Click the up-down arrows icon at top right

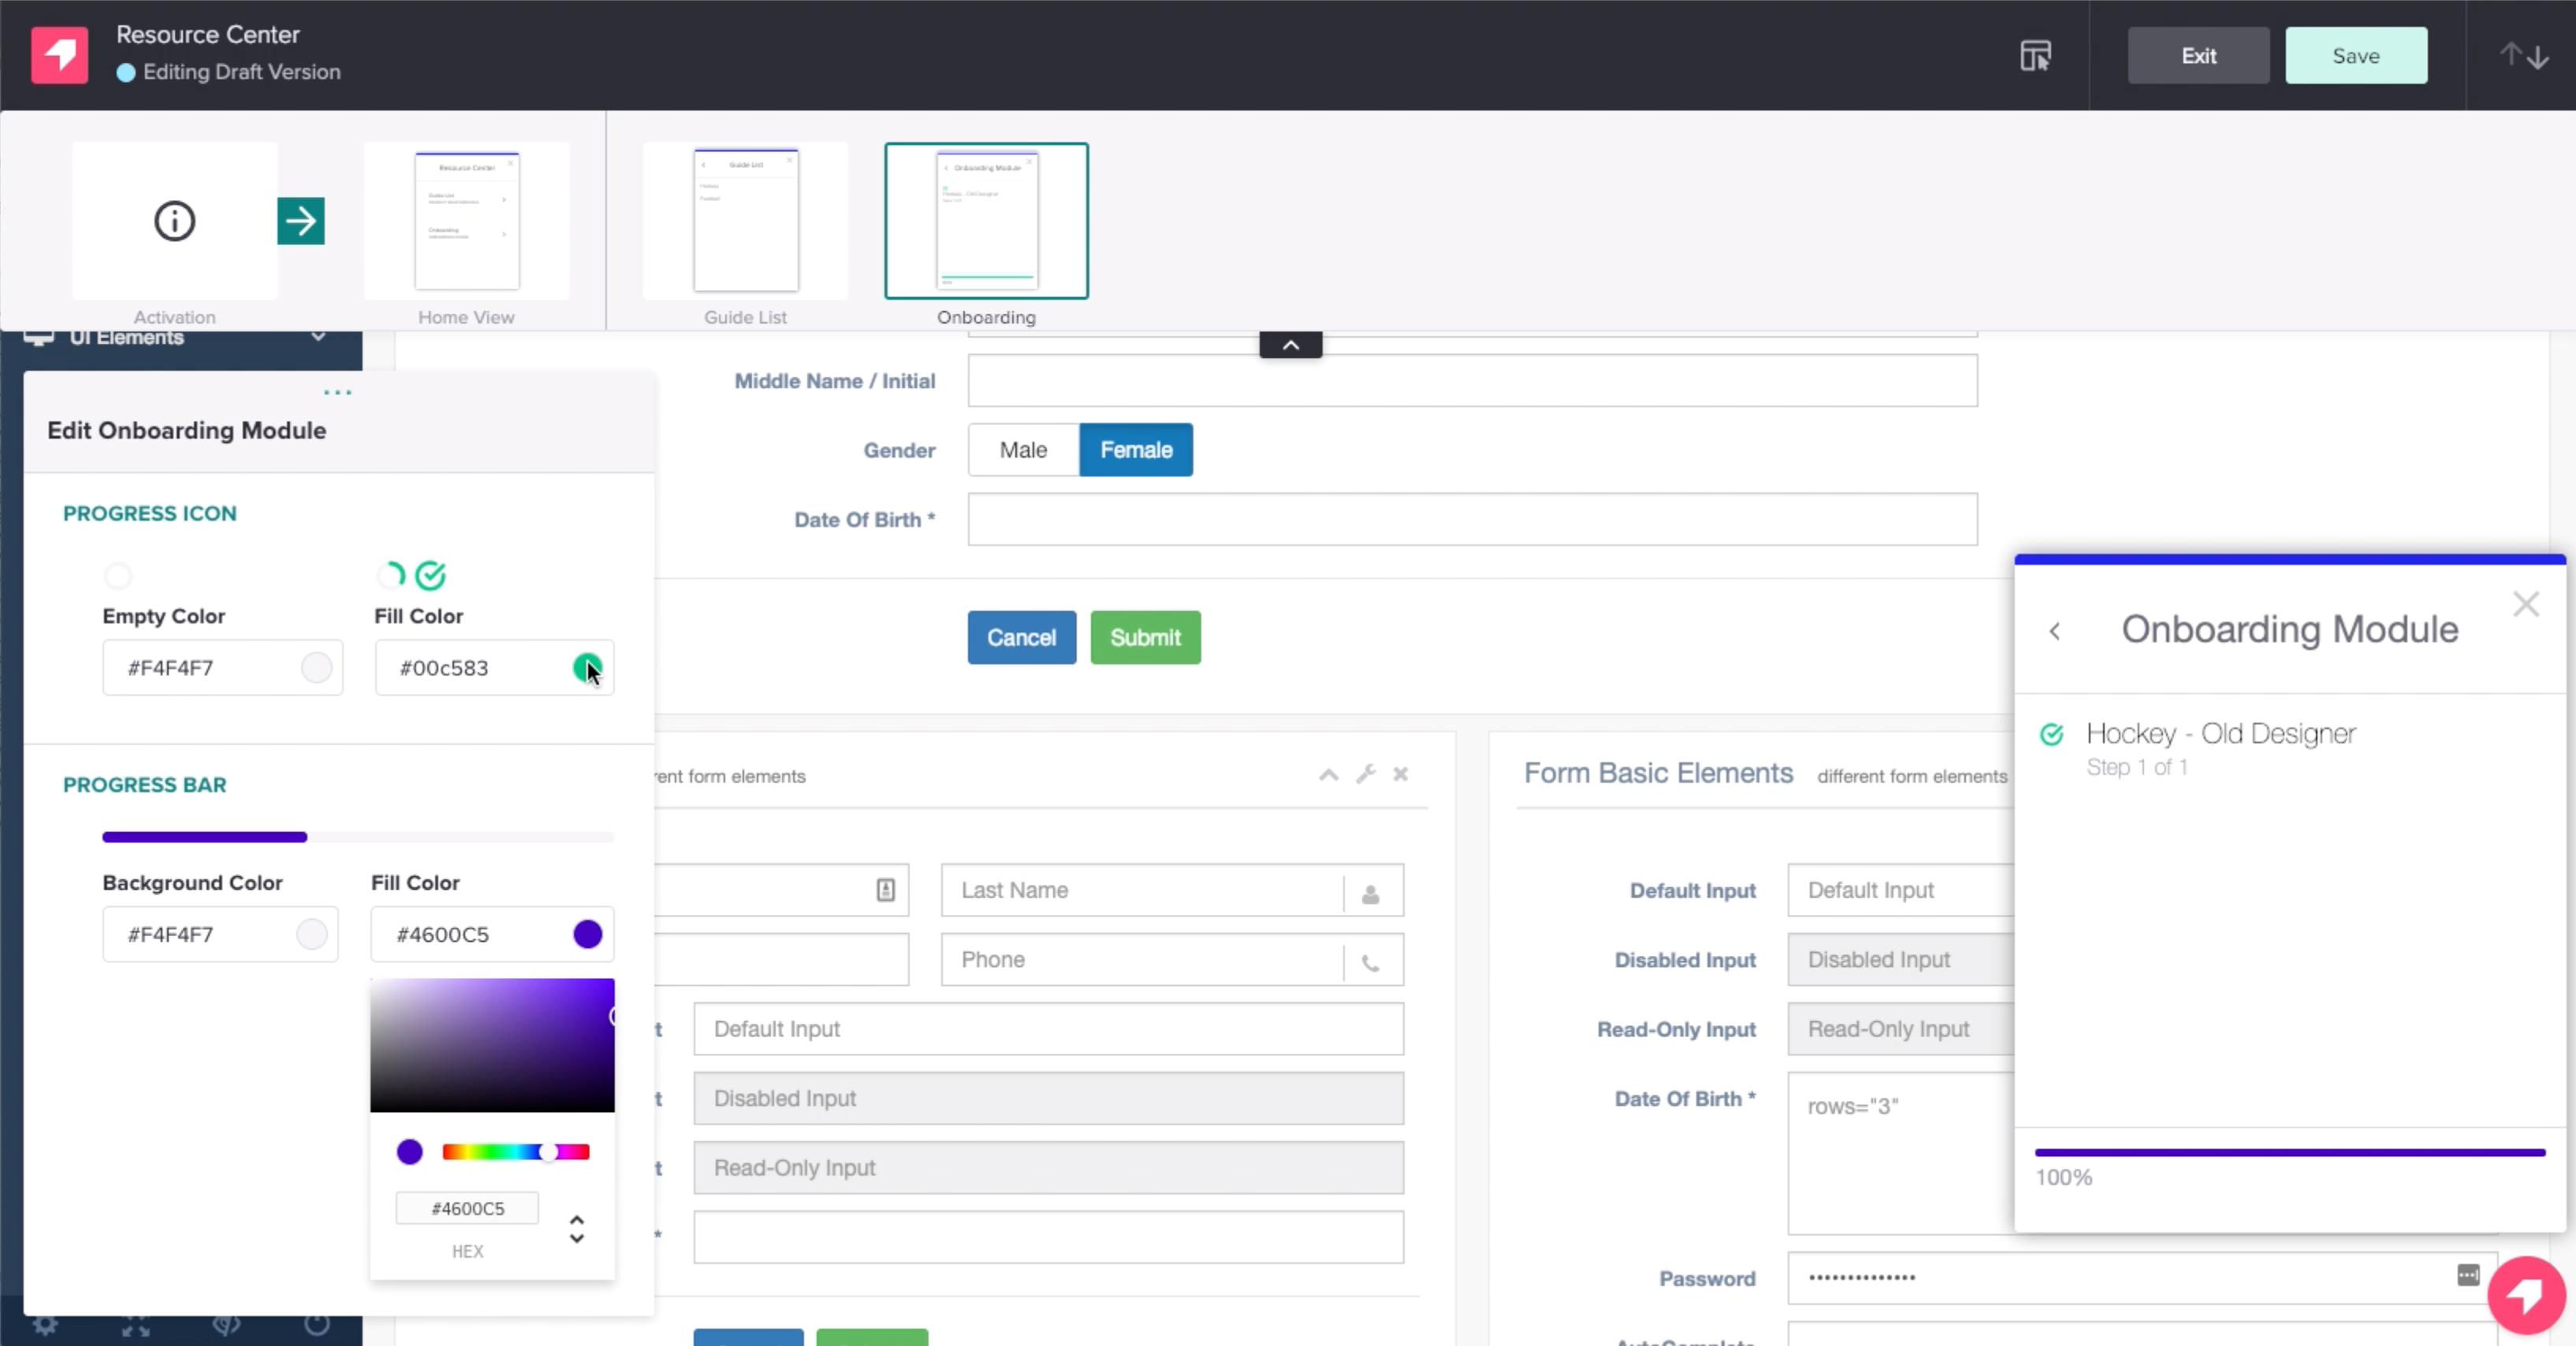click(2523, 56)
